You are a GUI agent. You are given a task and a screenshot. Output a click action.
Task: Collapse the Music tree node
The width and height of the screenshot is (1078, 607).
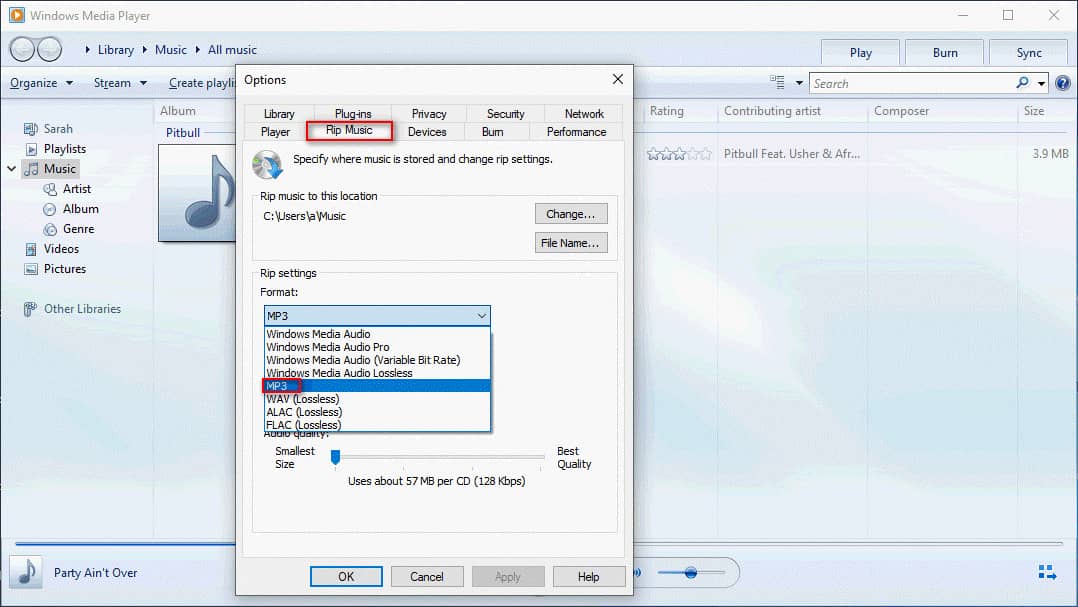(x=12, y=168)
